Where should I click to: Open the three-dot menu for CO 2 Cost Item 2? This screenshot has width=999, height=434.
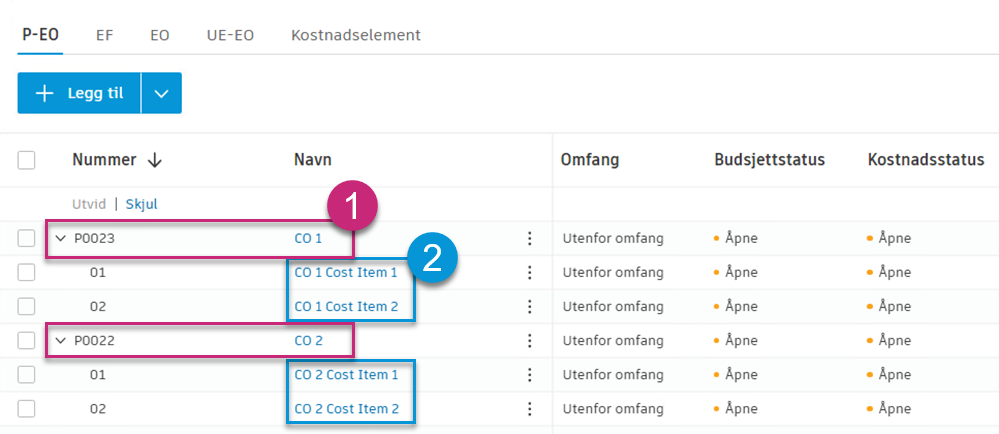pos(530,409)
